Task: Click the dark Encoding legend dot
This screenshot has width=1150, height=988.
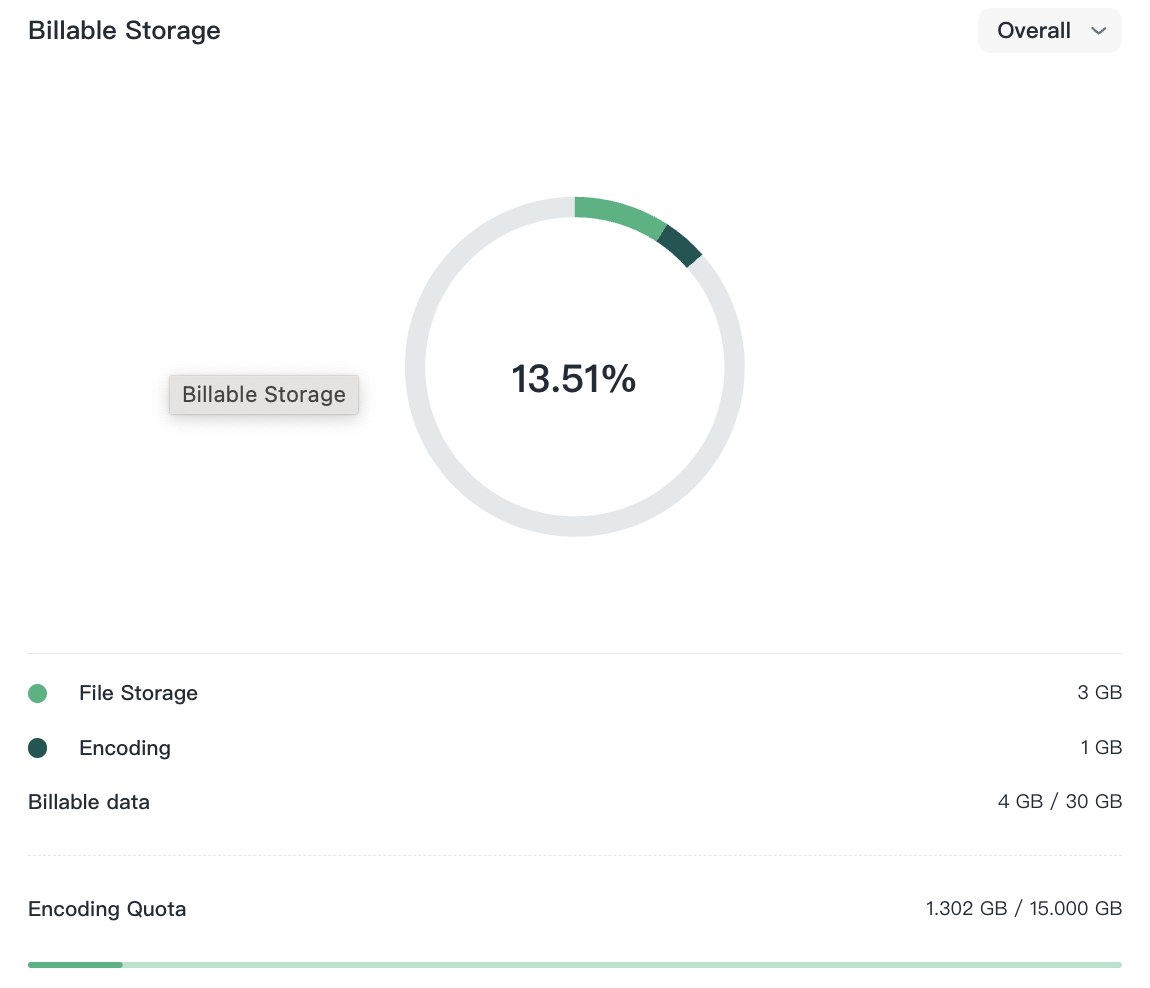Action: coord(38,748)
